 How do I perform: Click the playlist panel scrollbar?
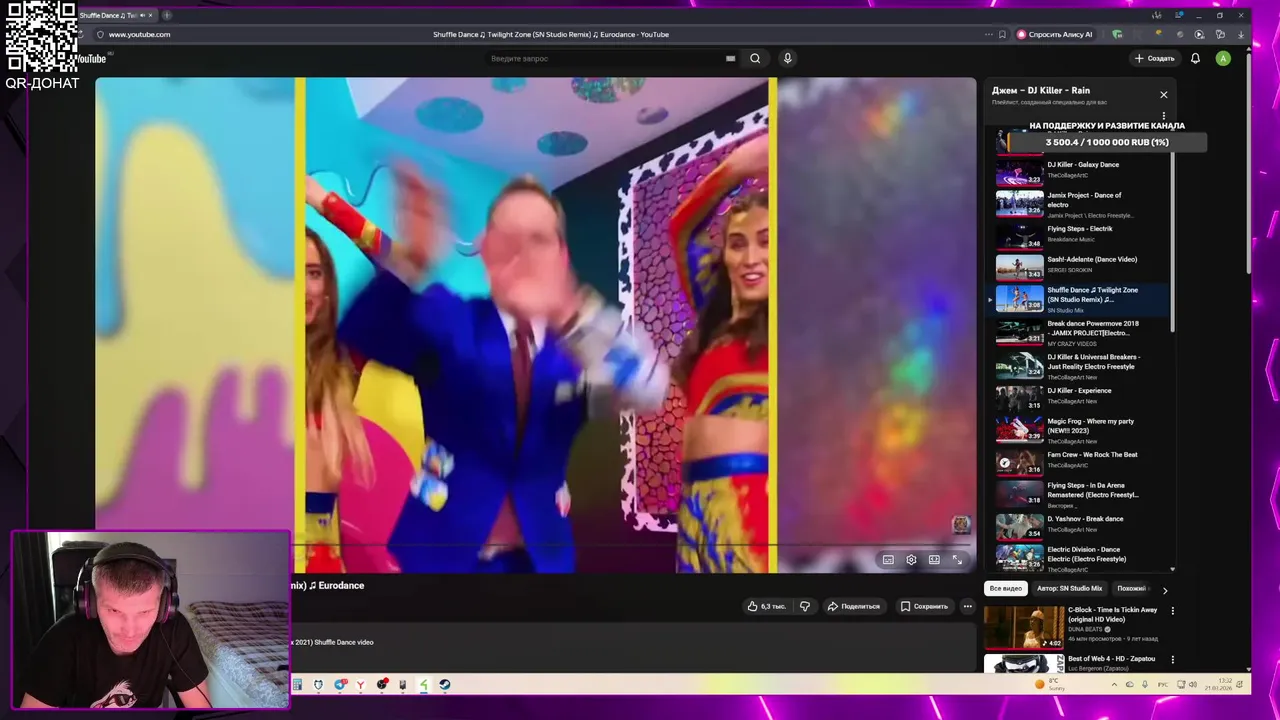pyautogui.click(x=1173, y=240)
